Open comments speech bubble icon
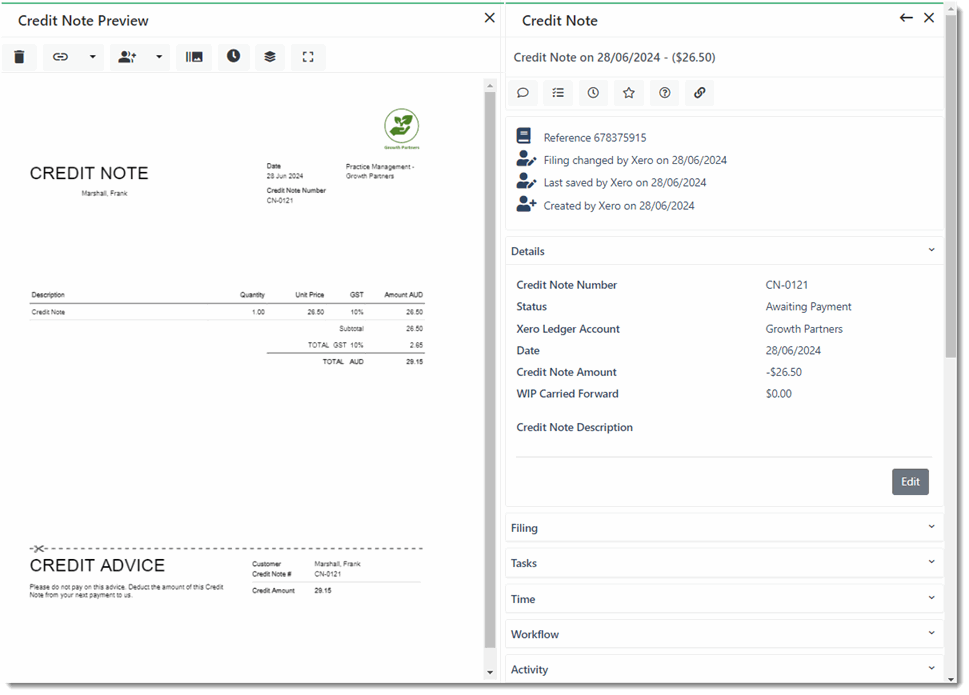969x695 pixels. (x=523, y=93)
